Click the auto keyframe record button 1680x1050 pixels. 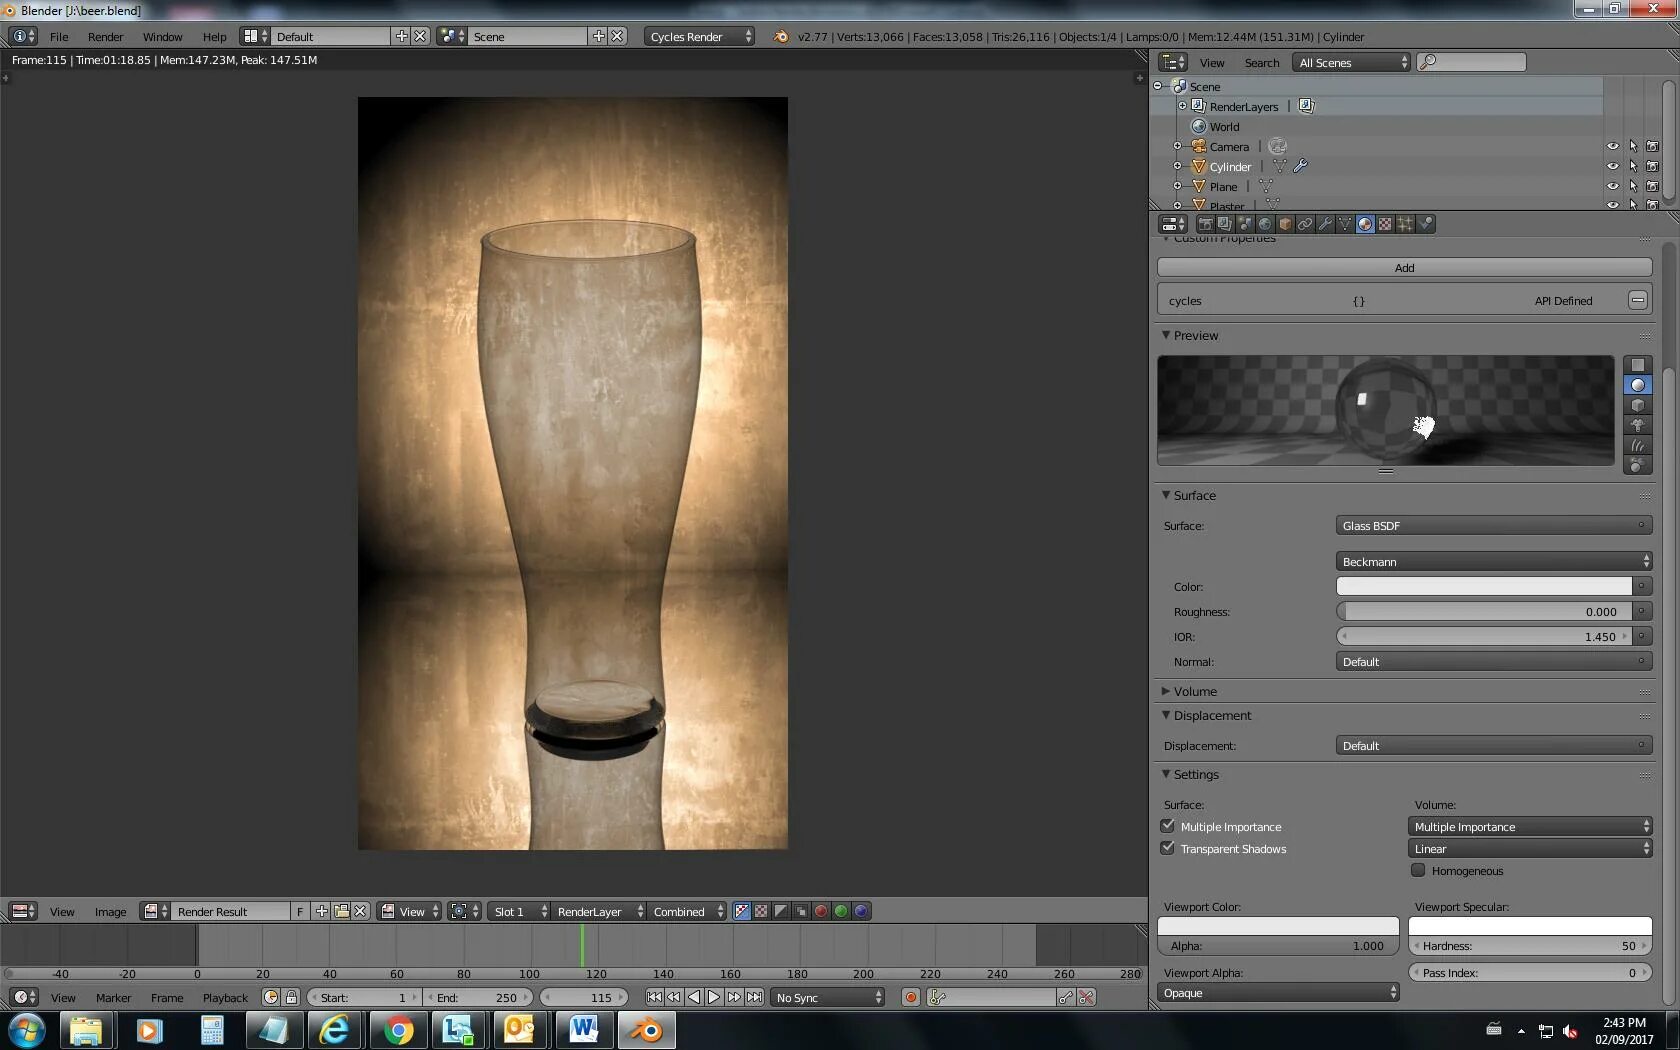tap(910, 997)
